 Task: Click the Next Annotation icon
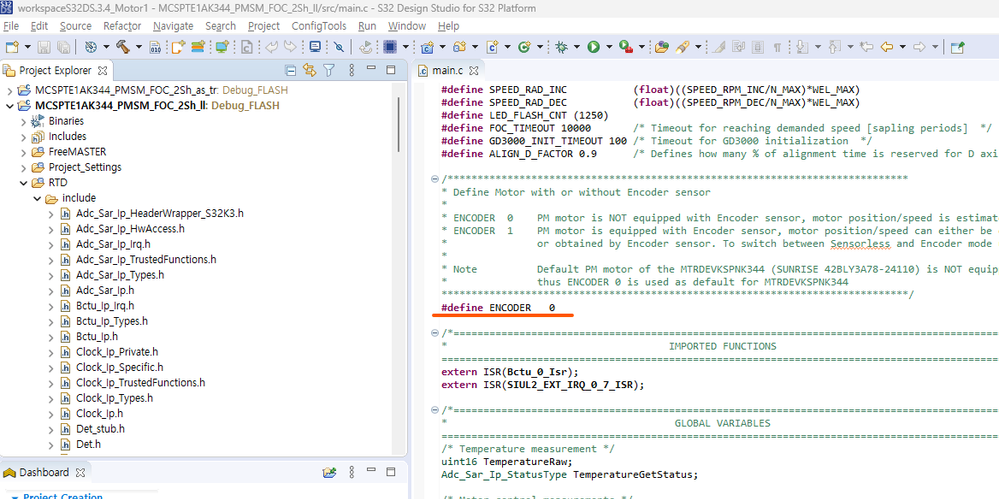pos(802,47)
